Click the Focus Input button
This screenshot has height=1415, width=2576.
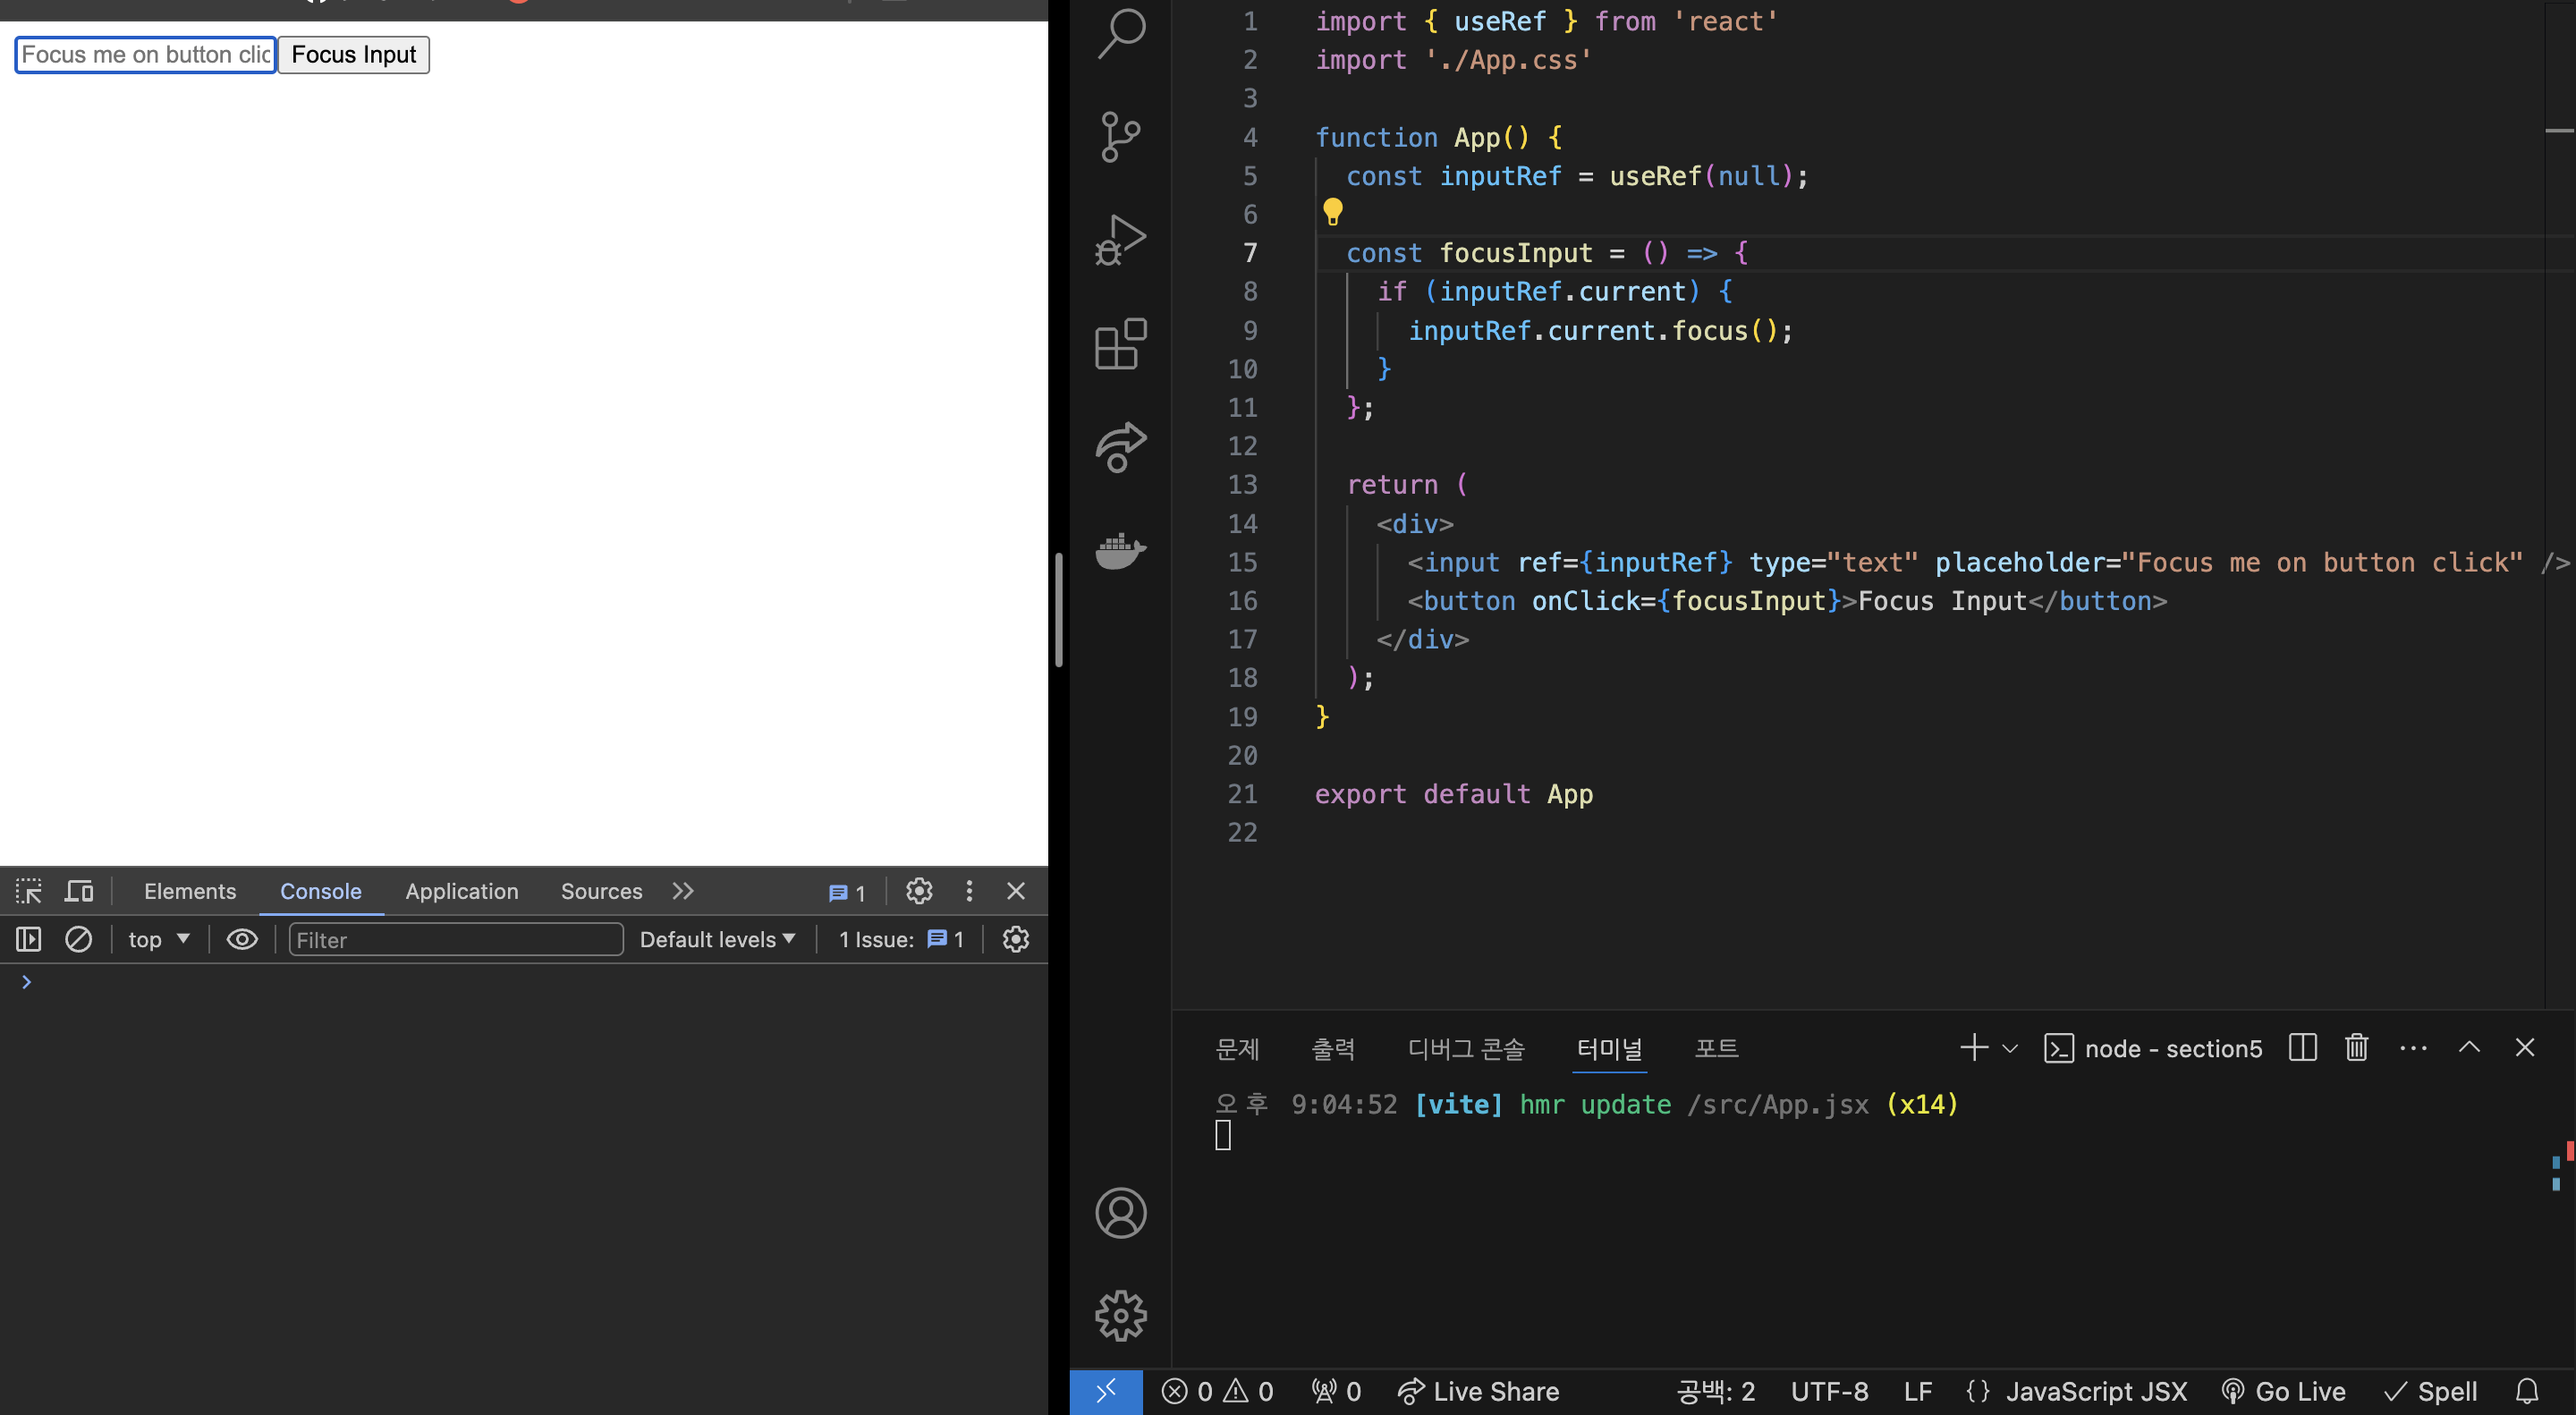[353, 55]
